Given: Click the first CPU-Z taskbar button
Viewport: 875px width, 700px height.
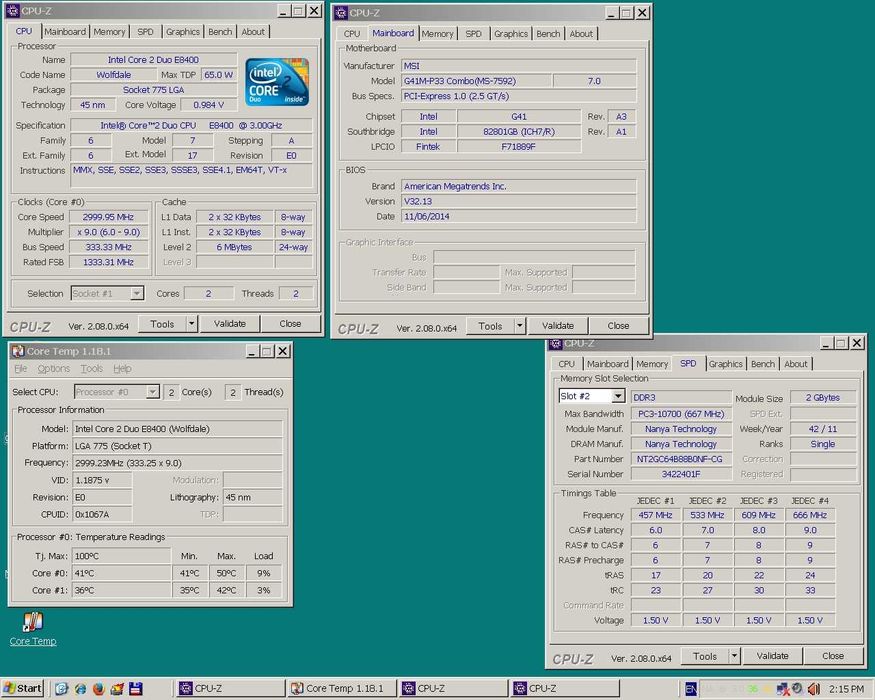Looking at the screenshot, I should [230, 688].
